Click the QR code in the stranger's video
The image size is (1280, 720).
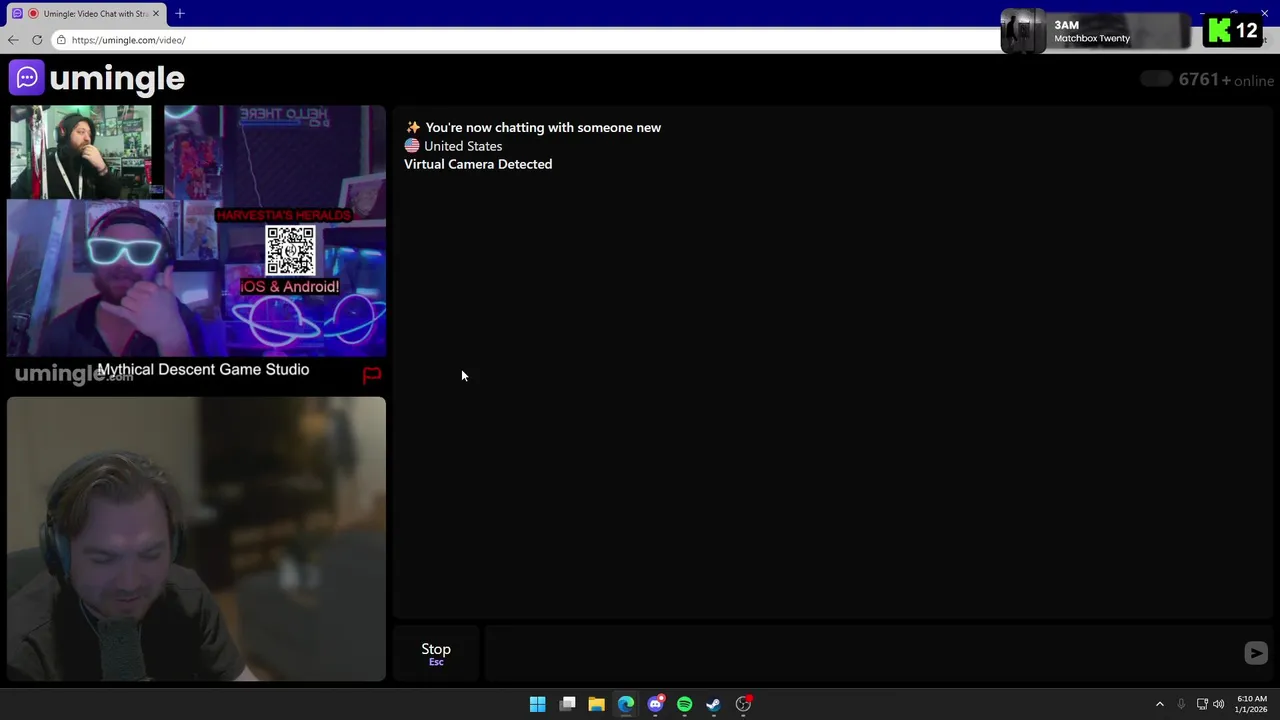pyautogui.click(x=290, y=250)
